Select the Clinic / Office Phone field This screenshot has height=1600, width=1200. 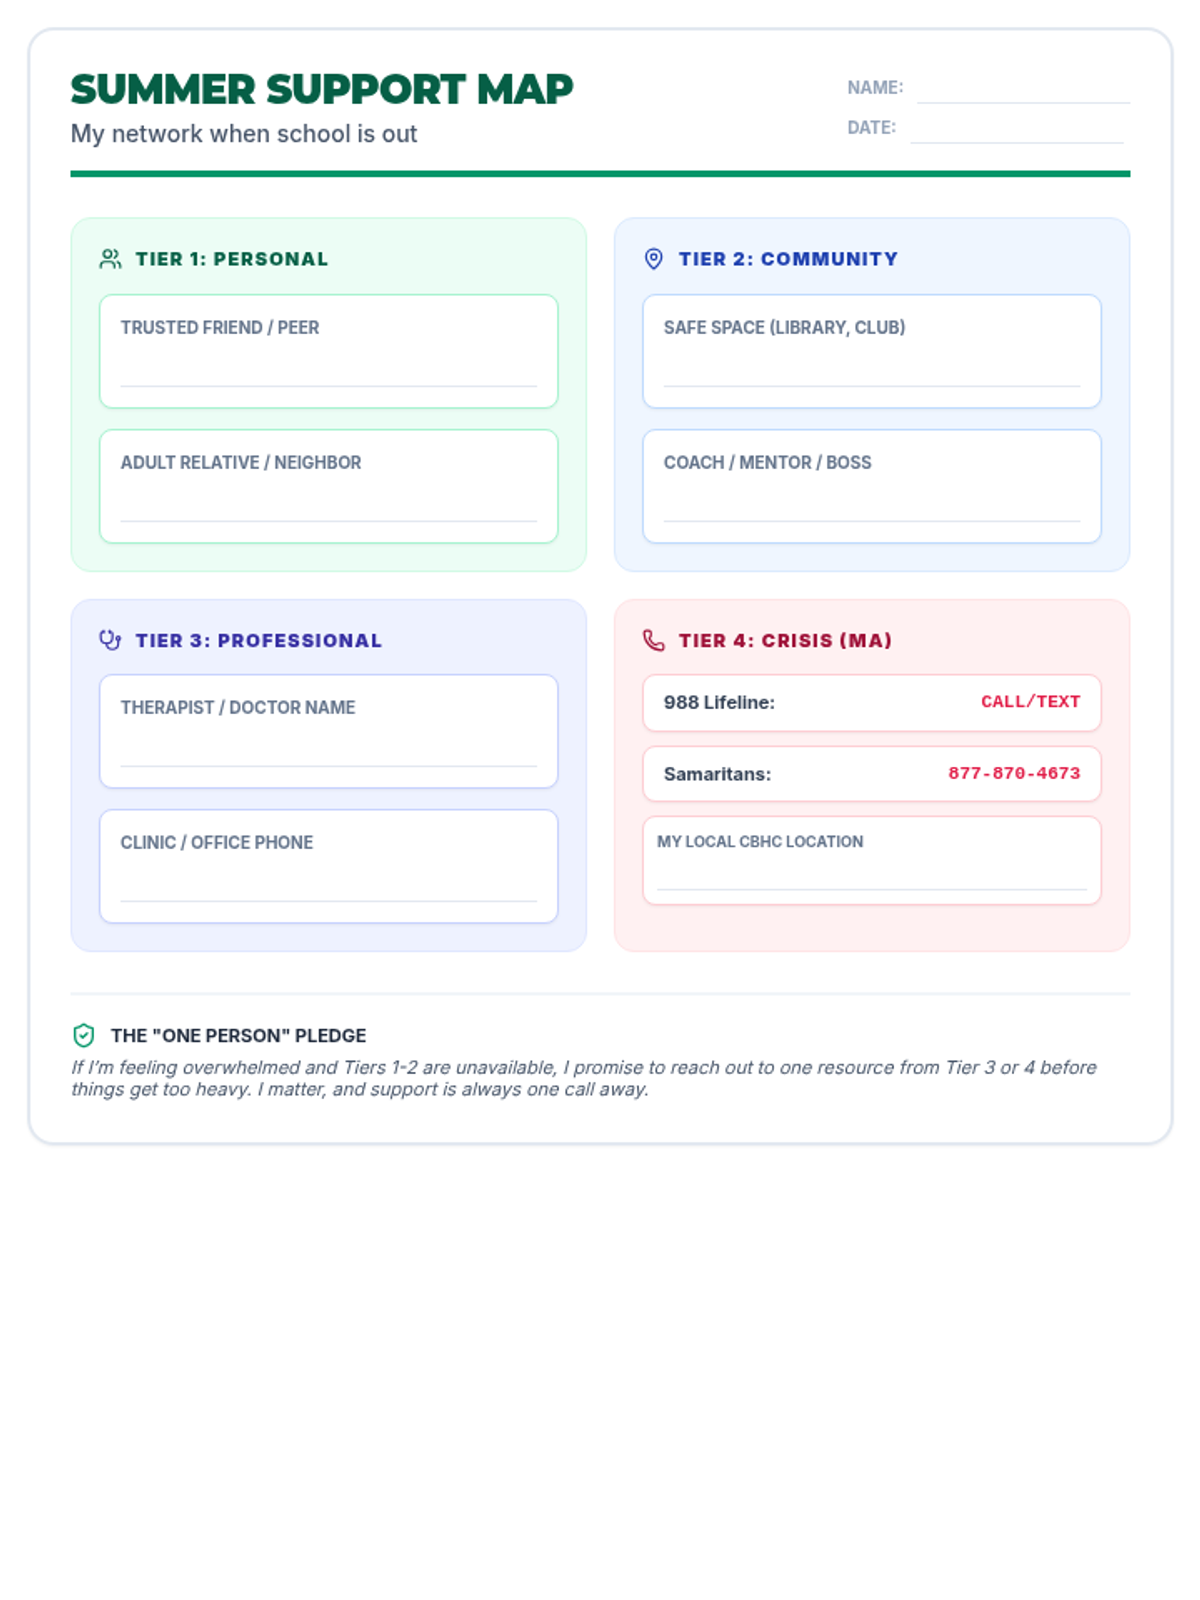pyautogui.click(x=328, y=883)
